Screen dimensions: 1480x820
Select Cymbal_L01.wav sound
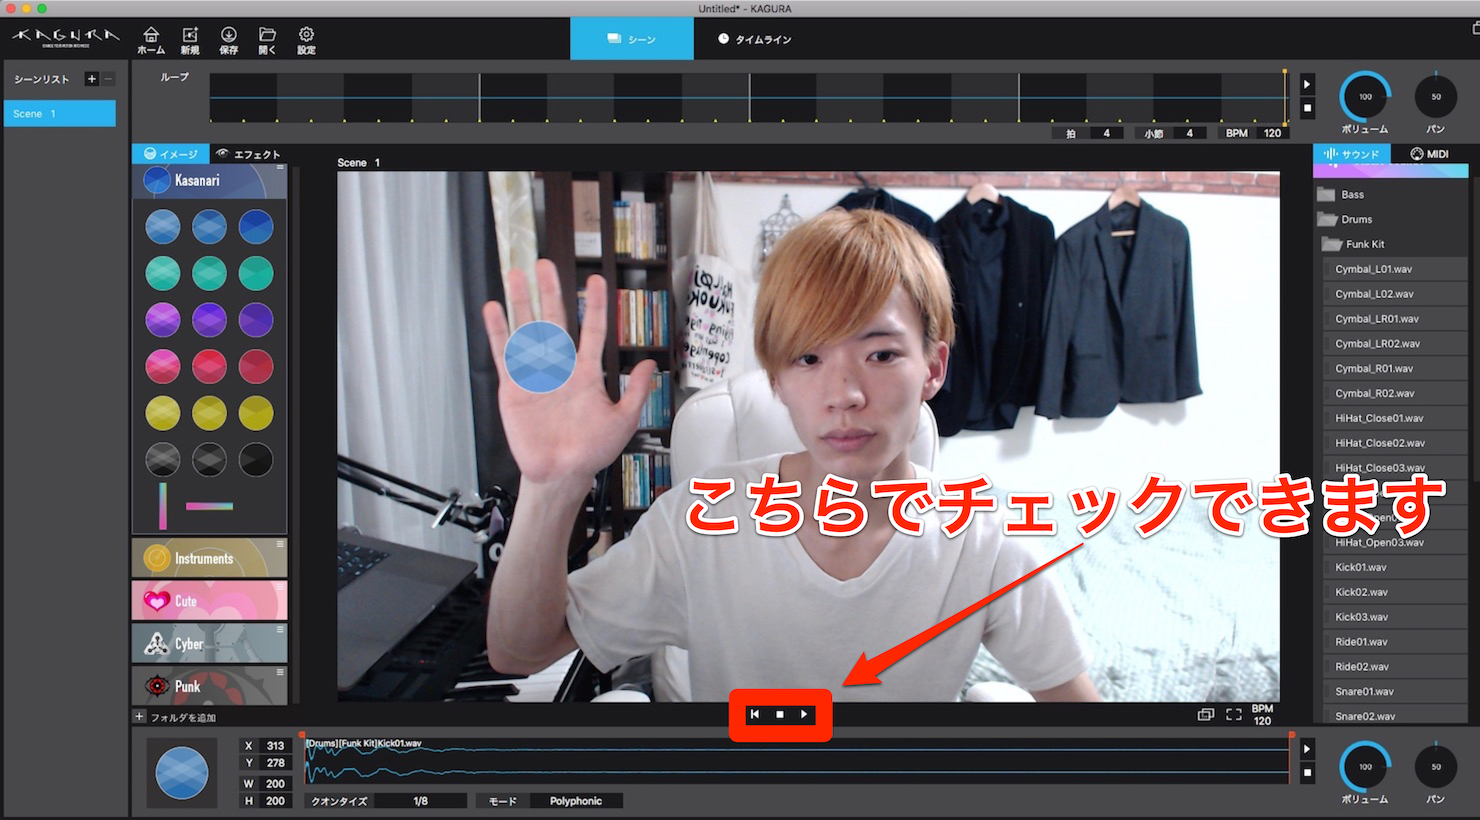pos(1395,269)
